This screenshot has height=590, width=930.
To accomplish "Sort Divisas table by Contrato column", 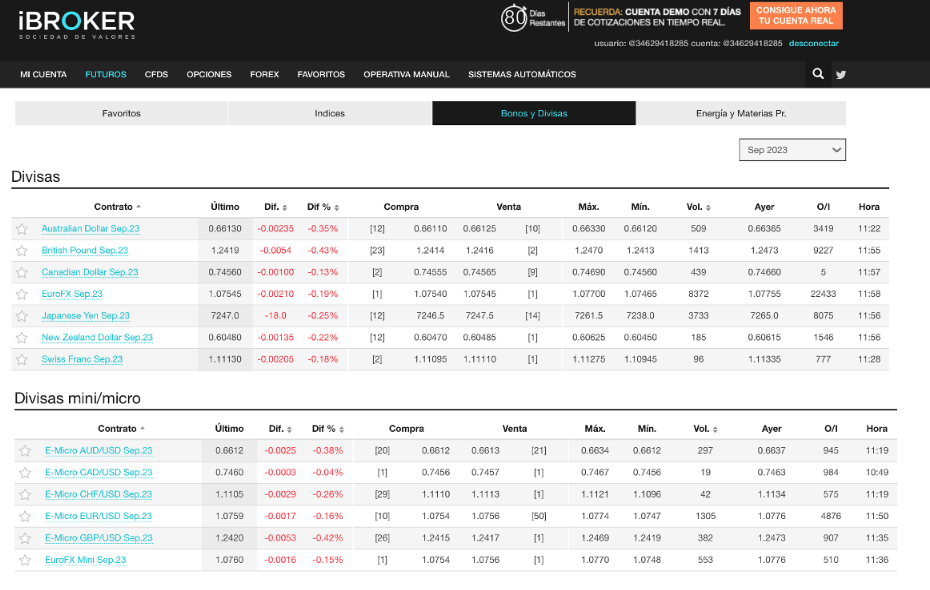I will pos(117,207).
